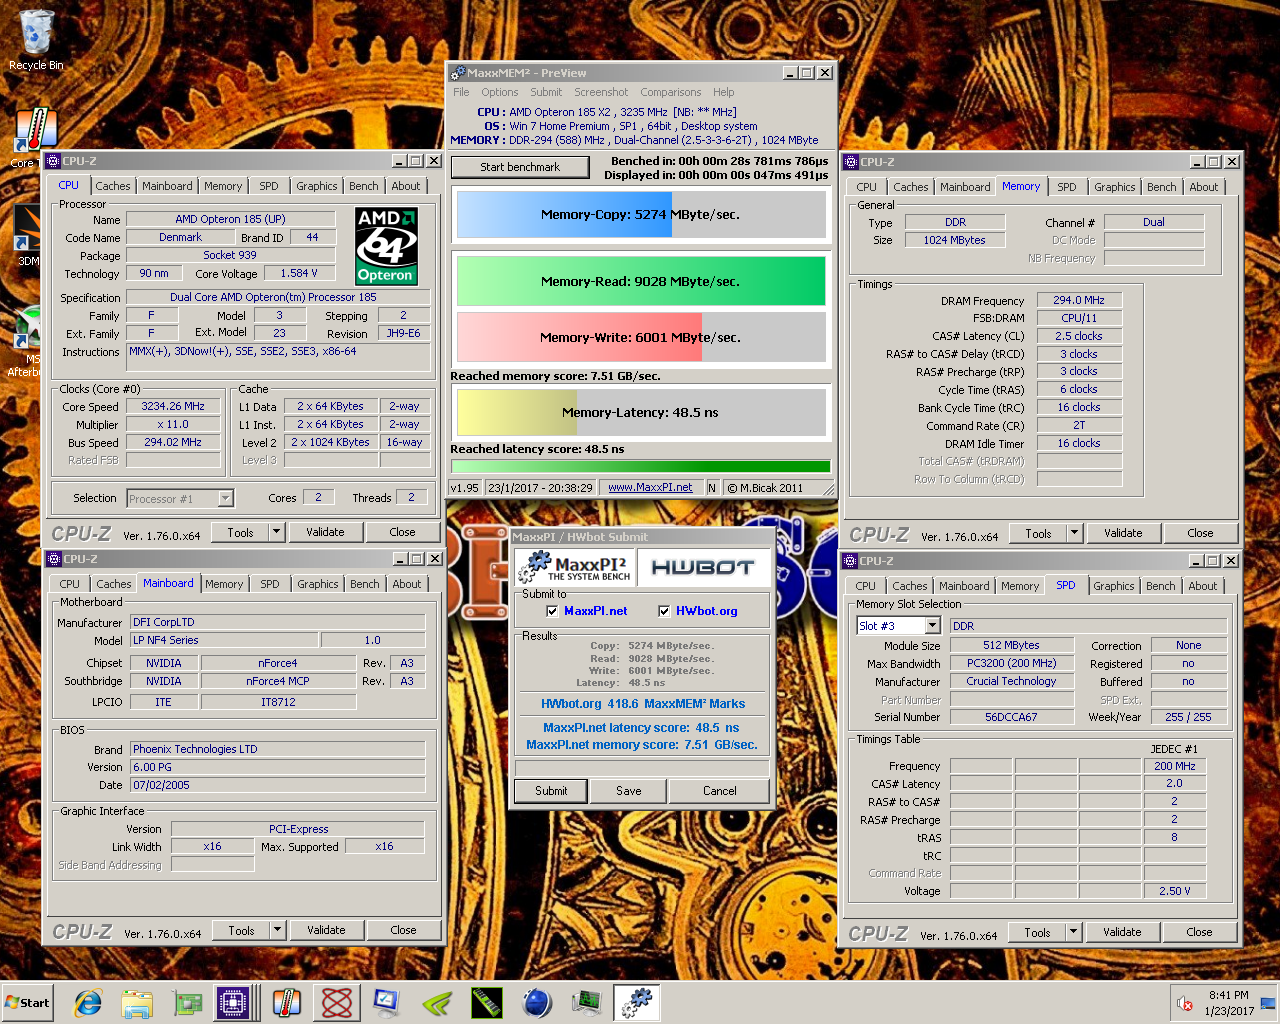Click title bar icon of the Memory CPU-Z window
The height and width of the screenshot is (1024, 1280).
(x=852, y=162)
